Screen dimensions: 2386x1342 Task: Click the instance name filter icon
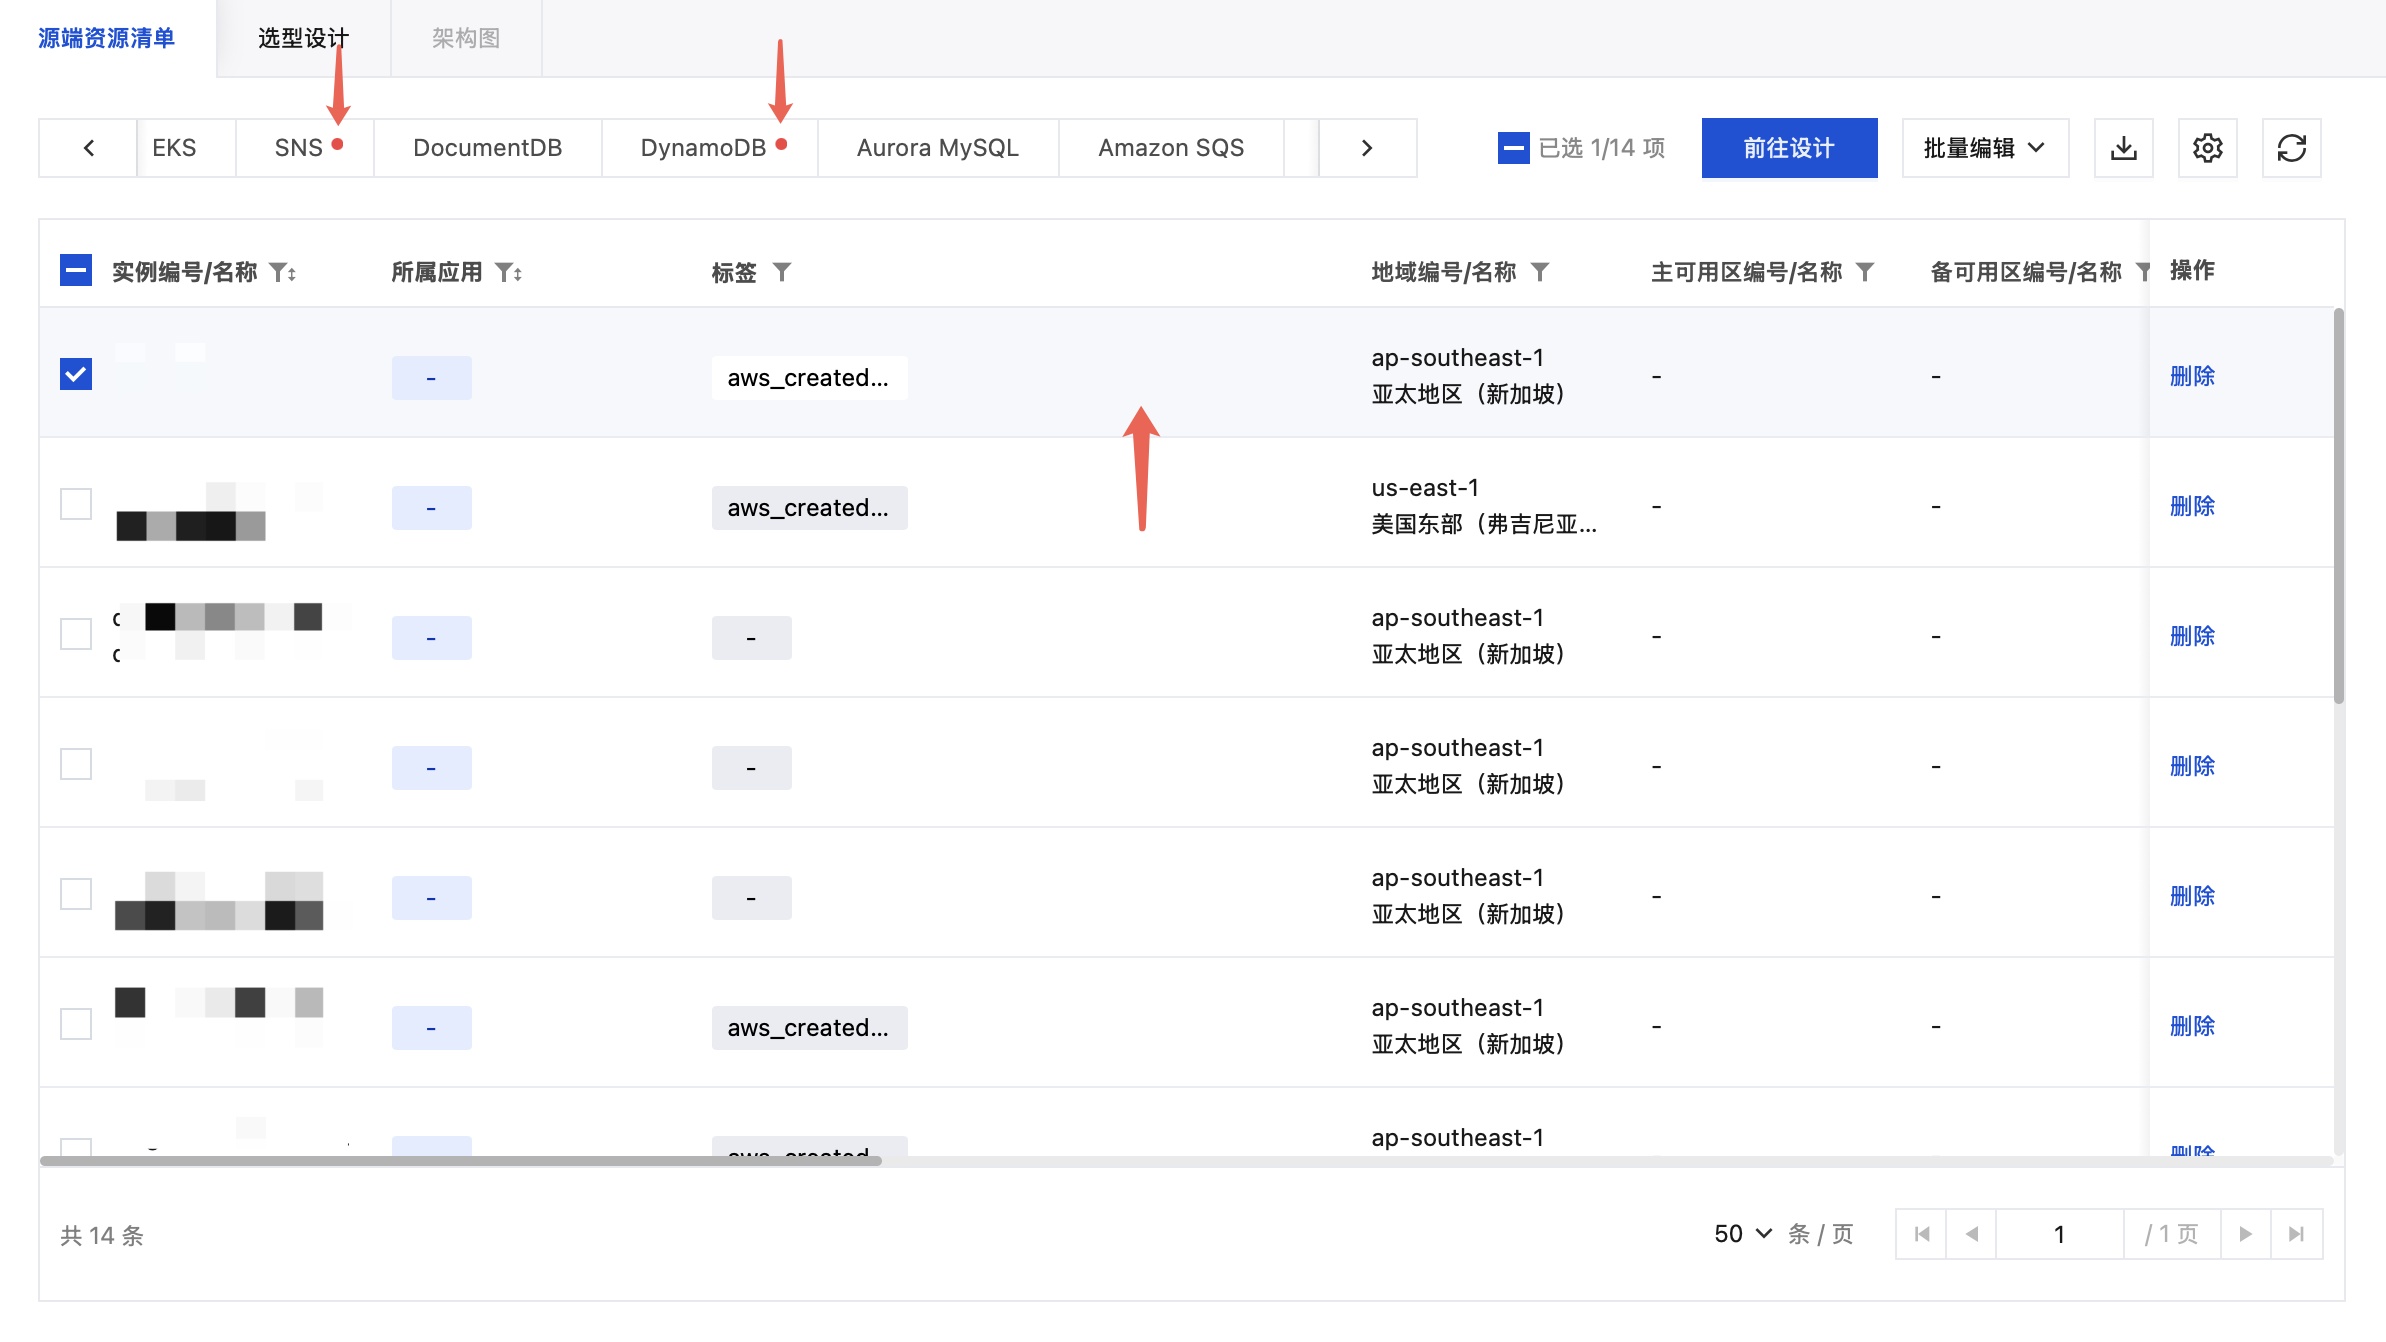click(280, 272)
